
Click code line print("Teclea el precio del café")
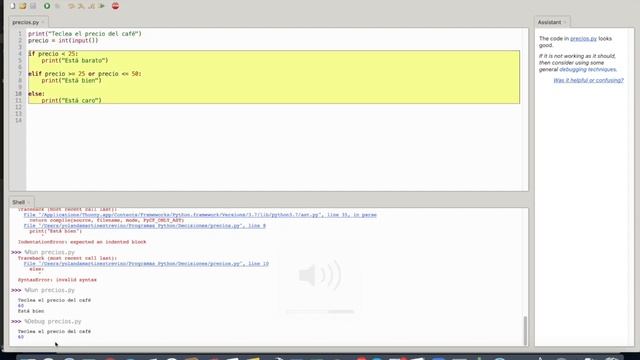point(85,33)
